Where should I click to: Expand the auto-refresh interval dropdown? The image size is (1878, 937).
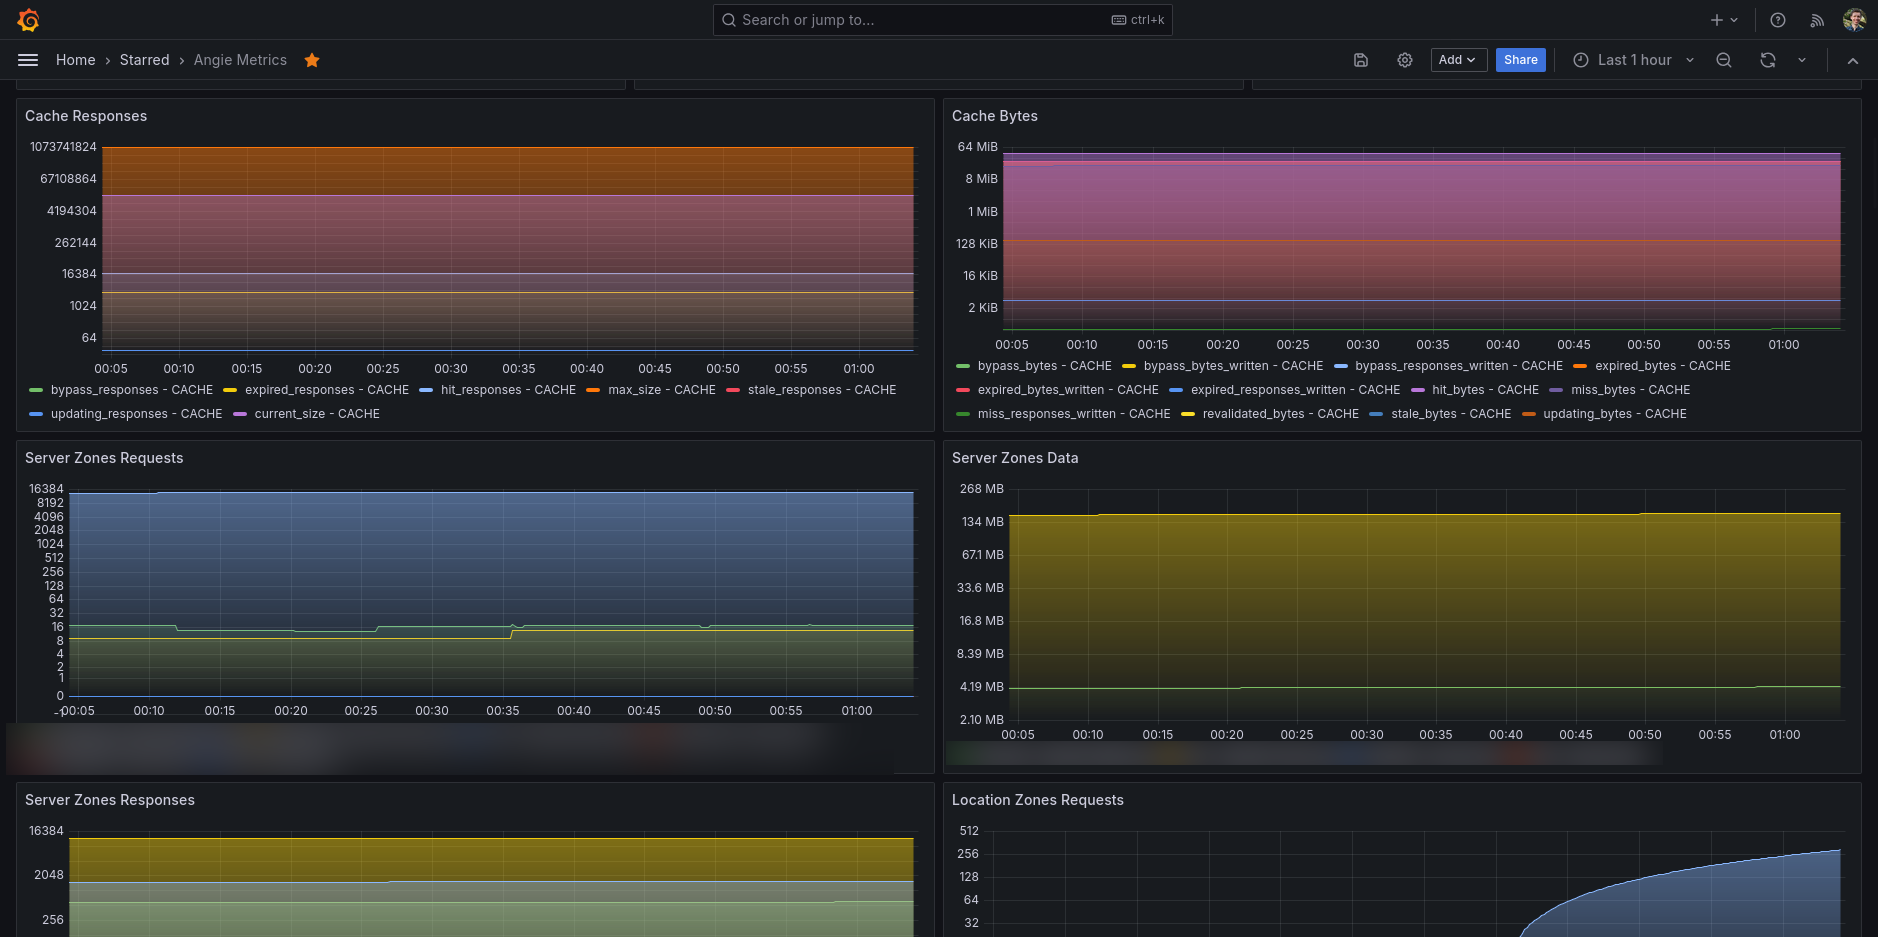coord(1802,60)
